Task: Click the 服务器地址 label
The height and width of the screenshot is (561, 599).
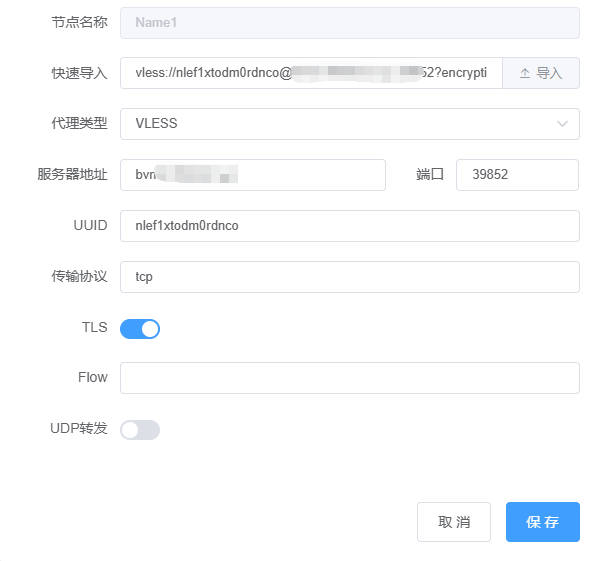Action: coord(73,174)
